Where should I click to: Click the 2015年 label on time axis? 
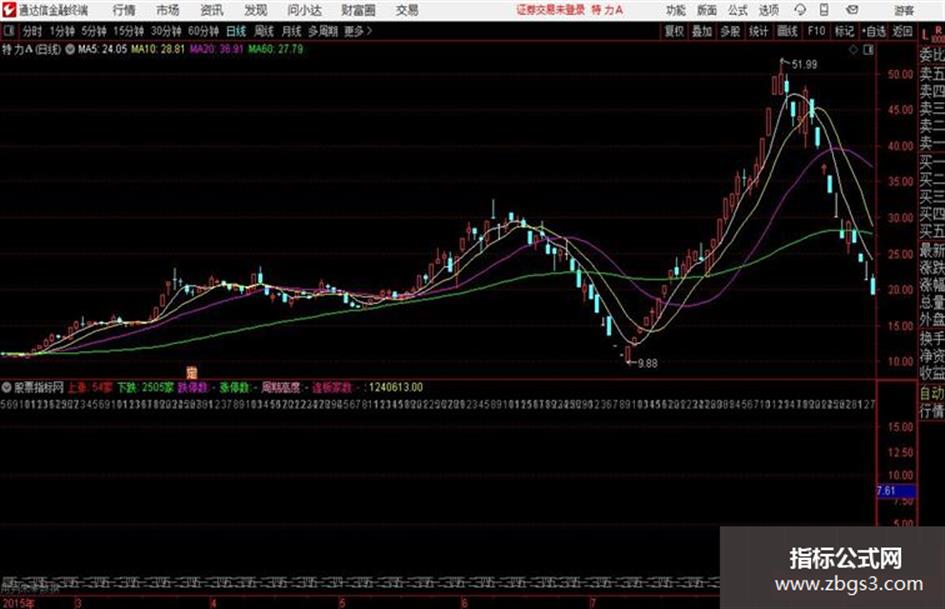18,603
